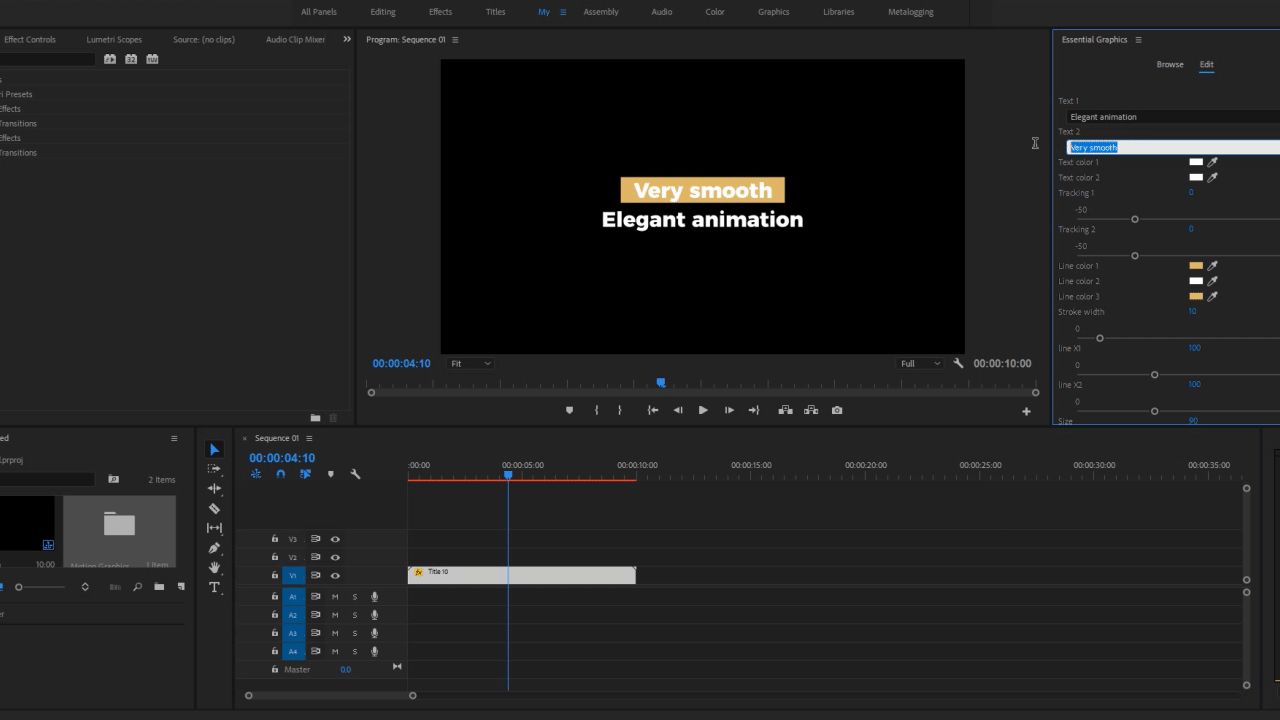Open timeline display settings wrench
This screenshot has width=1280, height=720.
355,474
